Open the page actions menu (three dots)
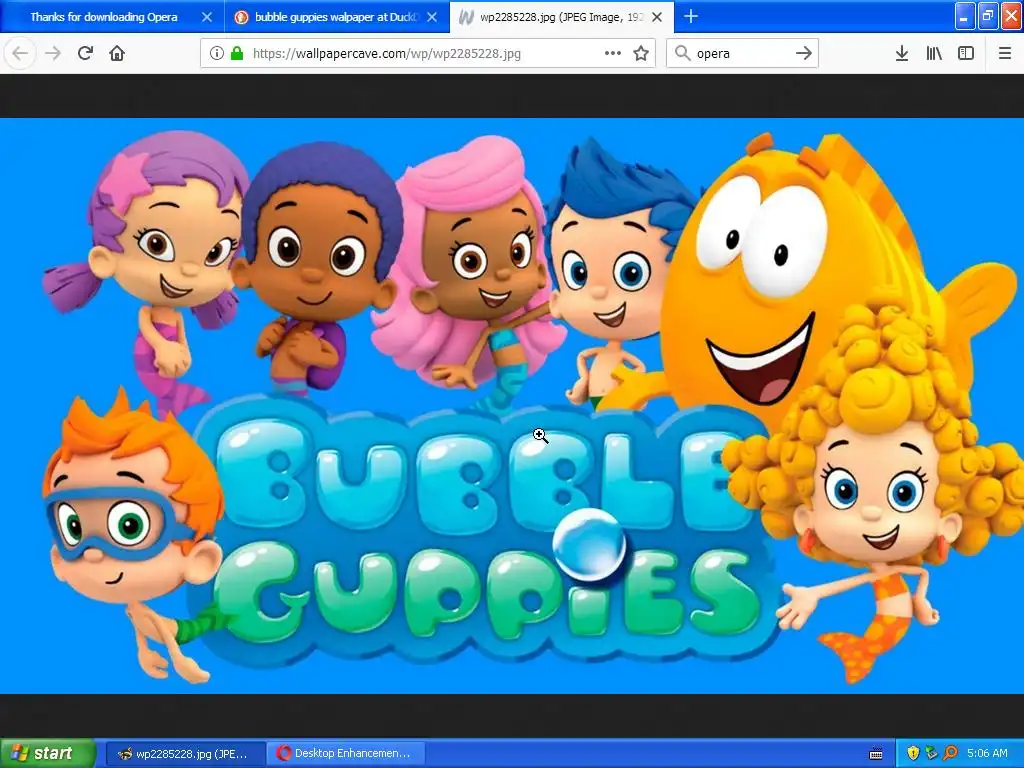Image resolution: width=1024 pixels, height=768 pixels. pyautogui.click(x=613, y=54)
